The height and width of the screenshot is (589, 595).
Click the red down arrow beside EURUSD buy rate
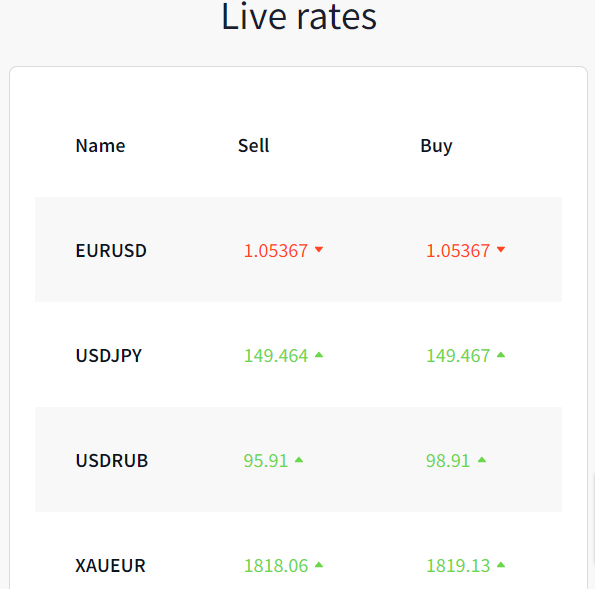[x=501, y=249]
